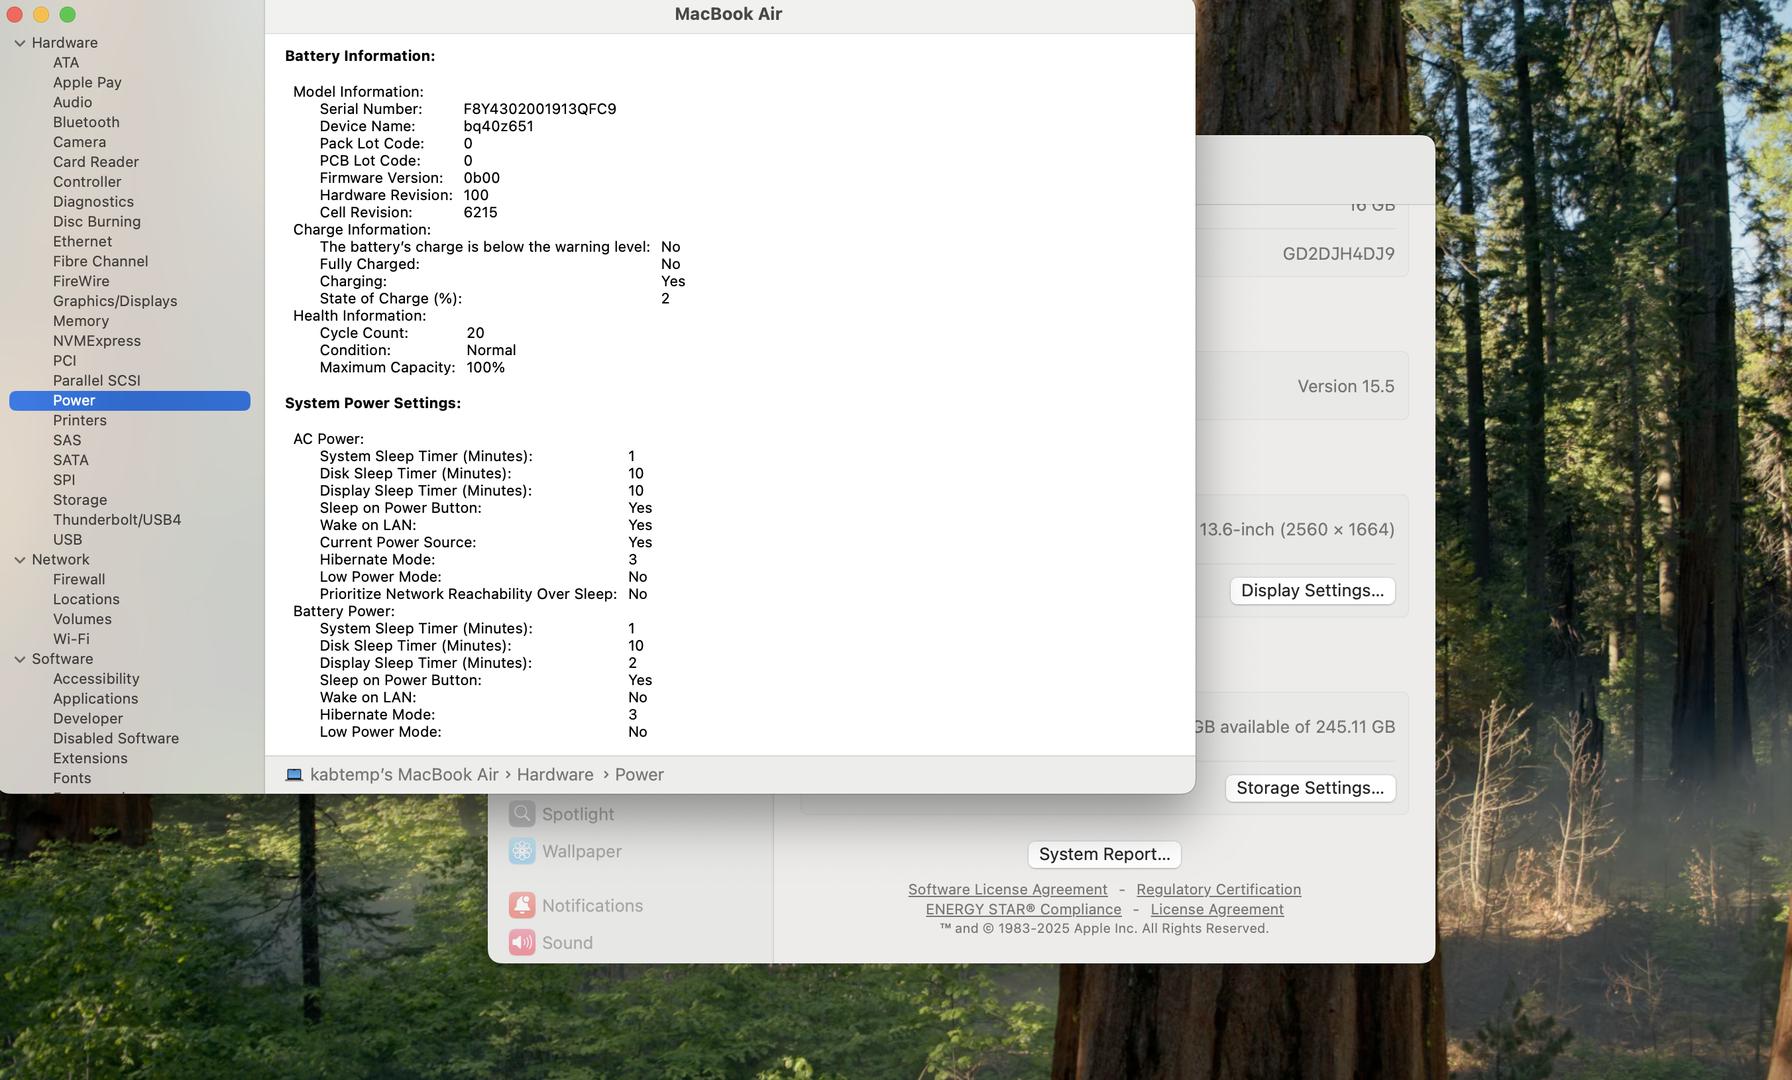The width and height of the screenshot is (1792, 1080).
Task: Collapse the Hardware section chevron
Action: click(20, 43)
